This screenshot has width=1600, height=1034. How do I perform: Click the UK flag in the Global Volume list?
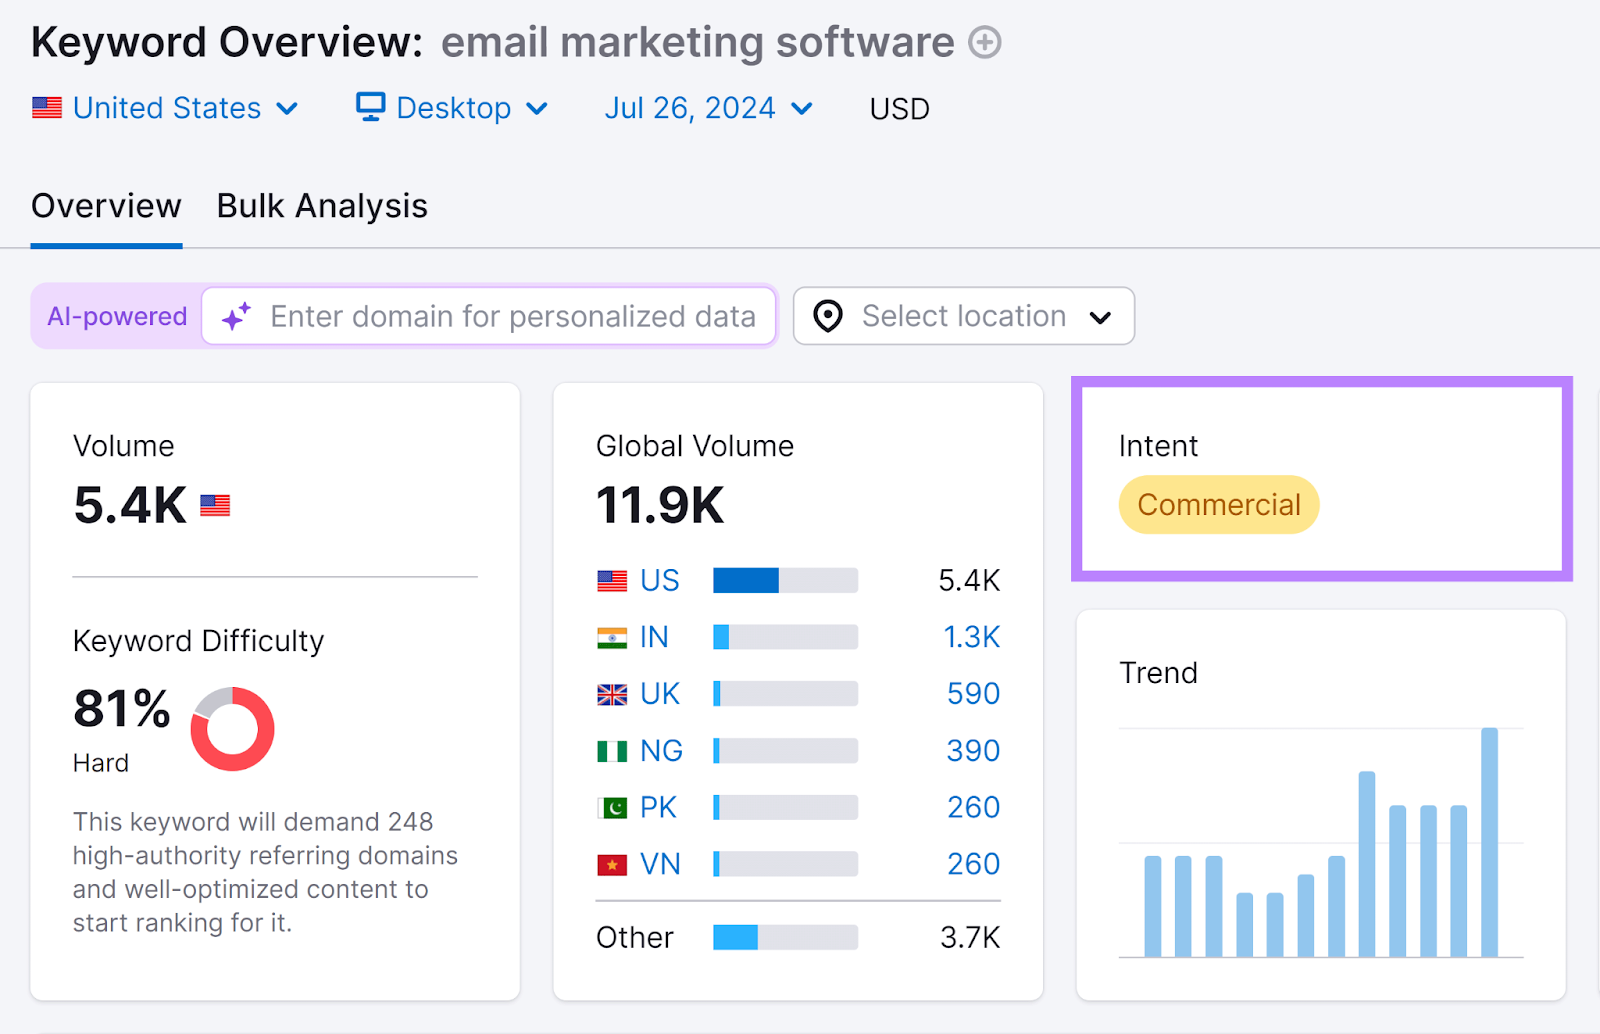612,693
